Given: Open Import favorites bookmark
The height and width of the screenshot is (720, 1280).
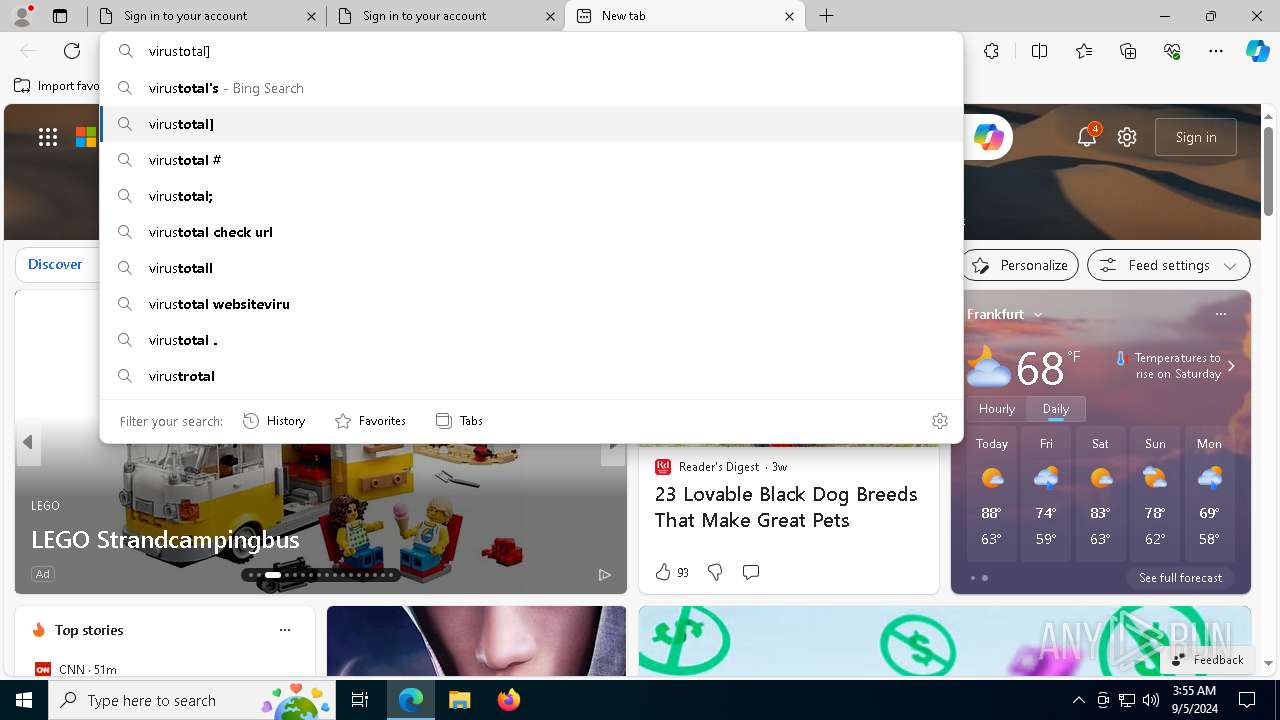Looking at the screenshot, I should [x=58, y=86].
